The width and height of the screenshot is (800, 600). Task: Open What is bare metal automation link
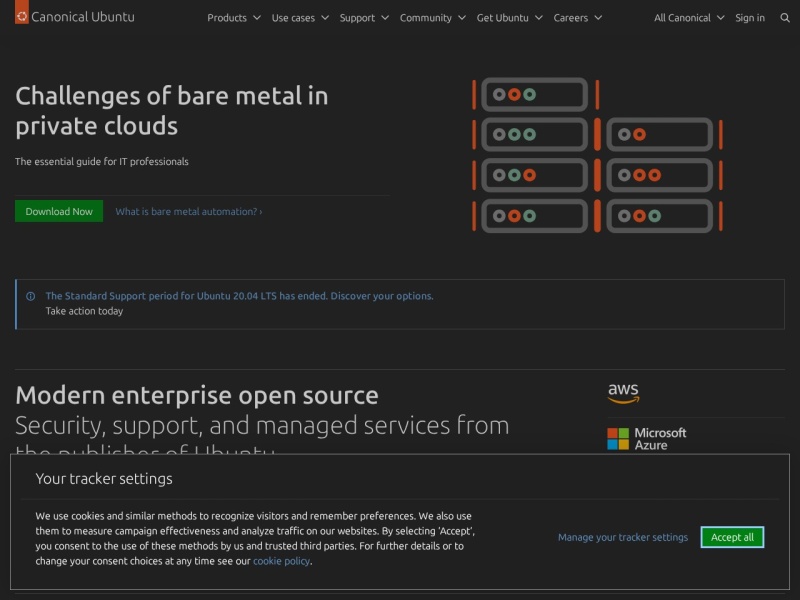(189, 212)
